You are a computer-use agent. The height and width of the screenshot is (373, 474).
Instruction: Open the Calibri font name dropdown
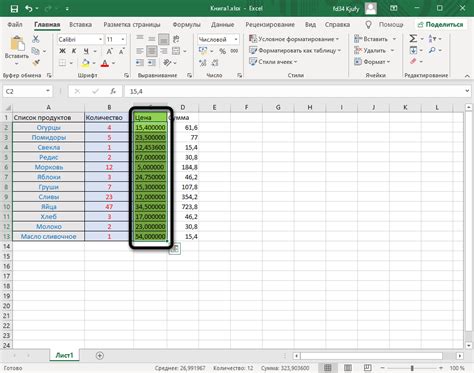pos(100,39)
